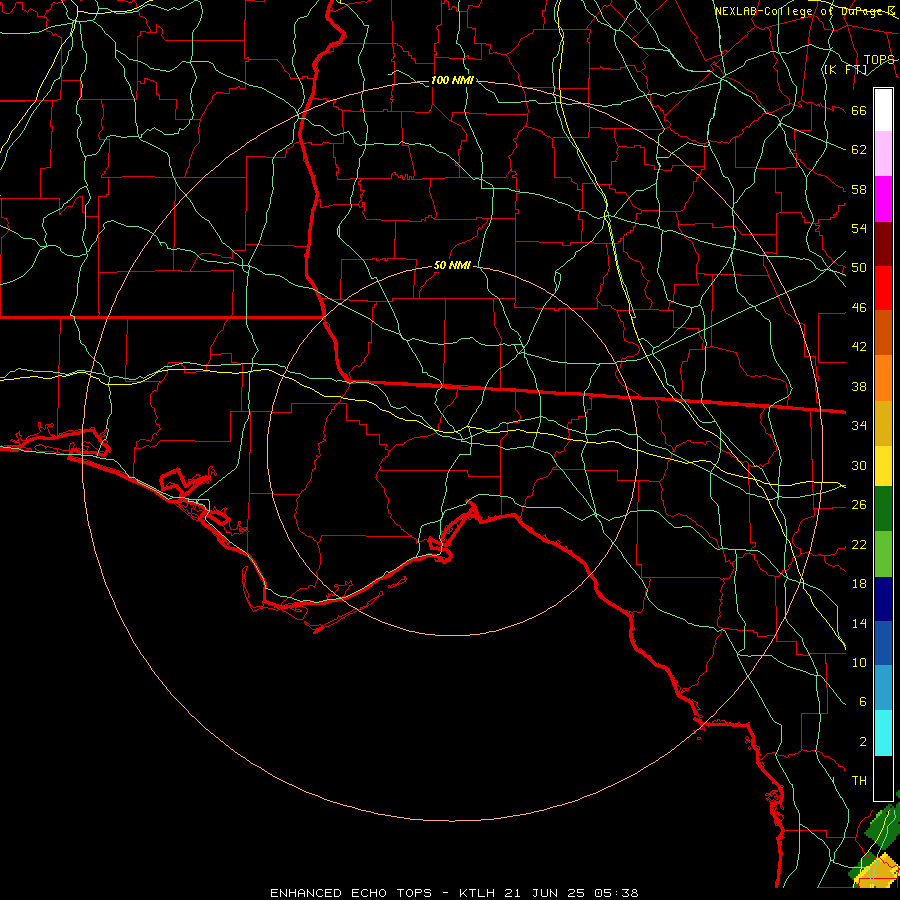
Task: Click the light pink 62 kft swatch
Action: click(x=883, y=153)
